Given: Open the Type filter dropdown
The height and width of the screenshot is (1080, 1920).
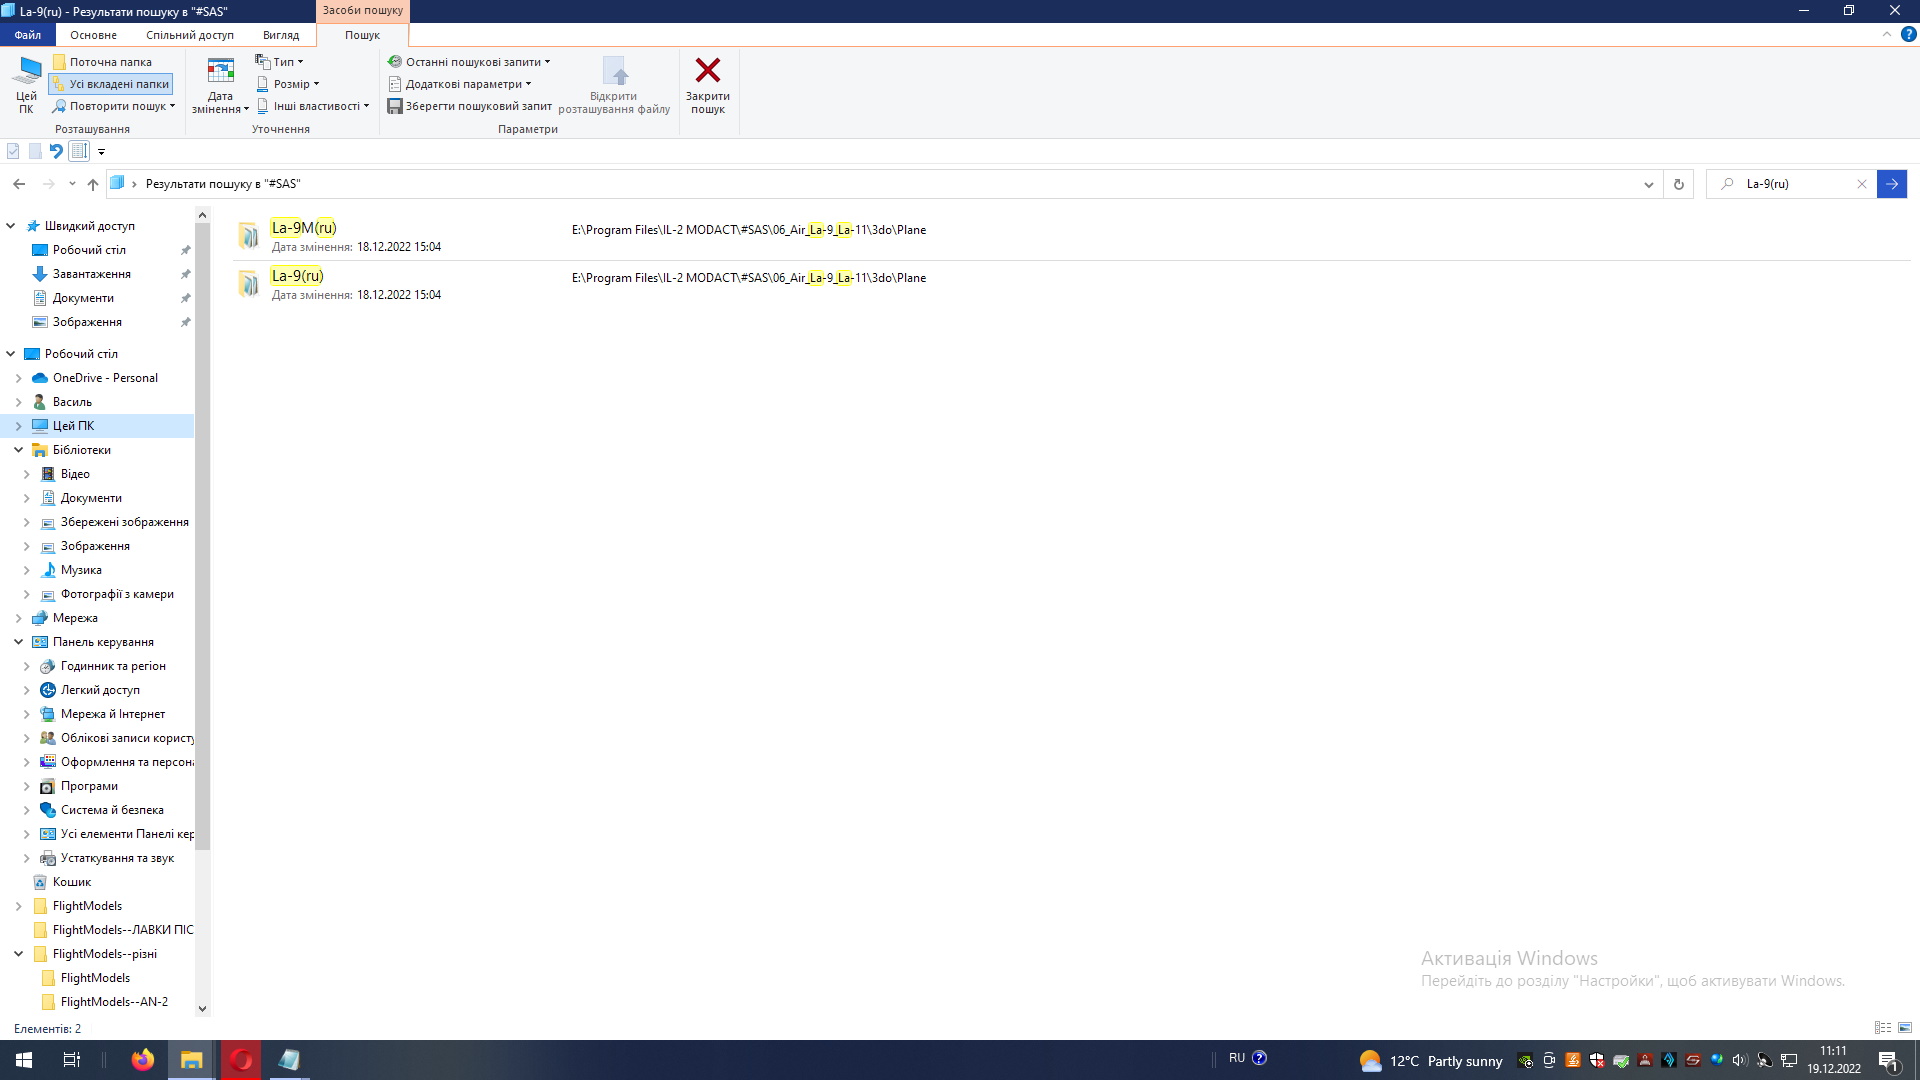Looking at the screenshot, I should [x=280, y=62].
